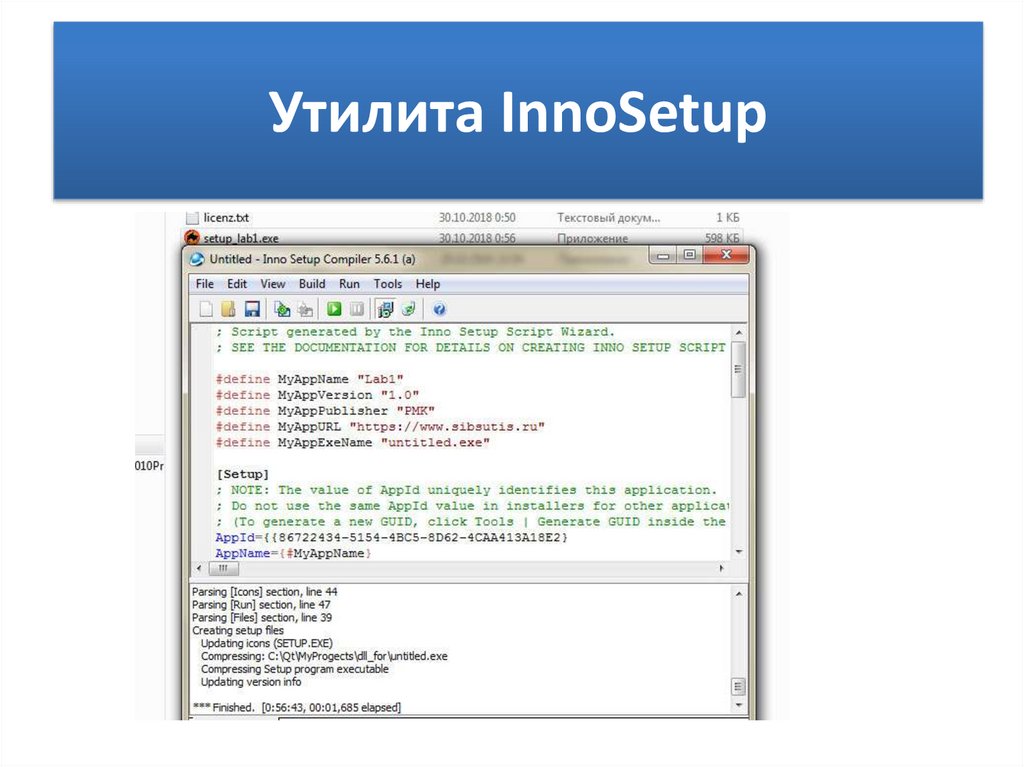This screenshot has width=1024, height=767.
Task: Click the 'Creating setup files' output line
Action: (x=238, y=630)
